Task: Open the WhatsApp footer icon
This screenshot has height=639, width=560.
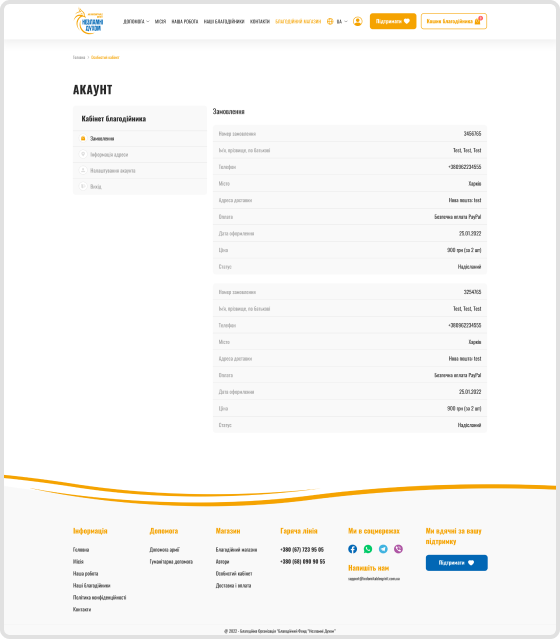Action: [368, 549]
